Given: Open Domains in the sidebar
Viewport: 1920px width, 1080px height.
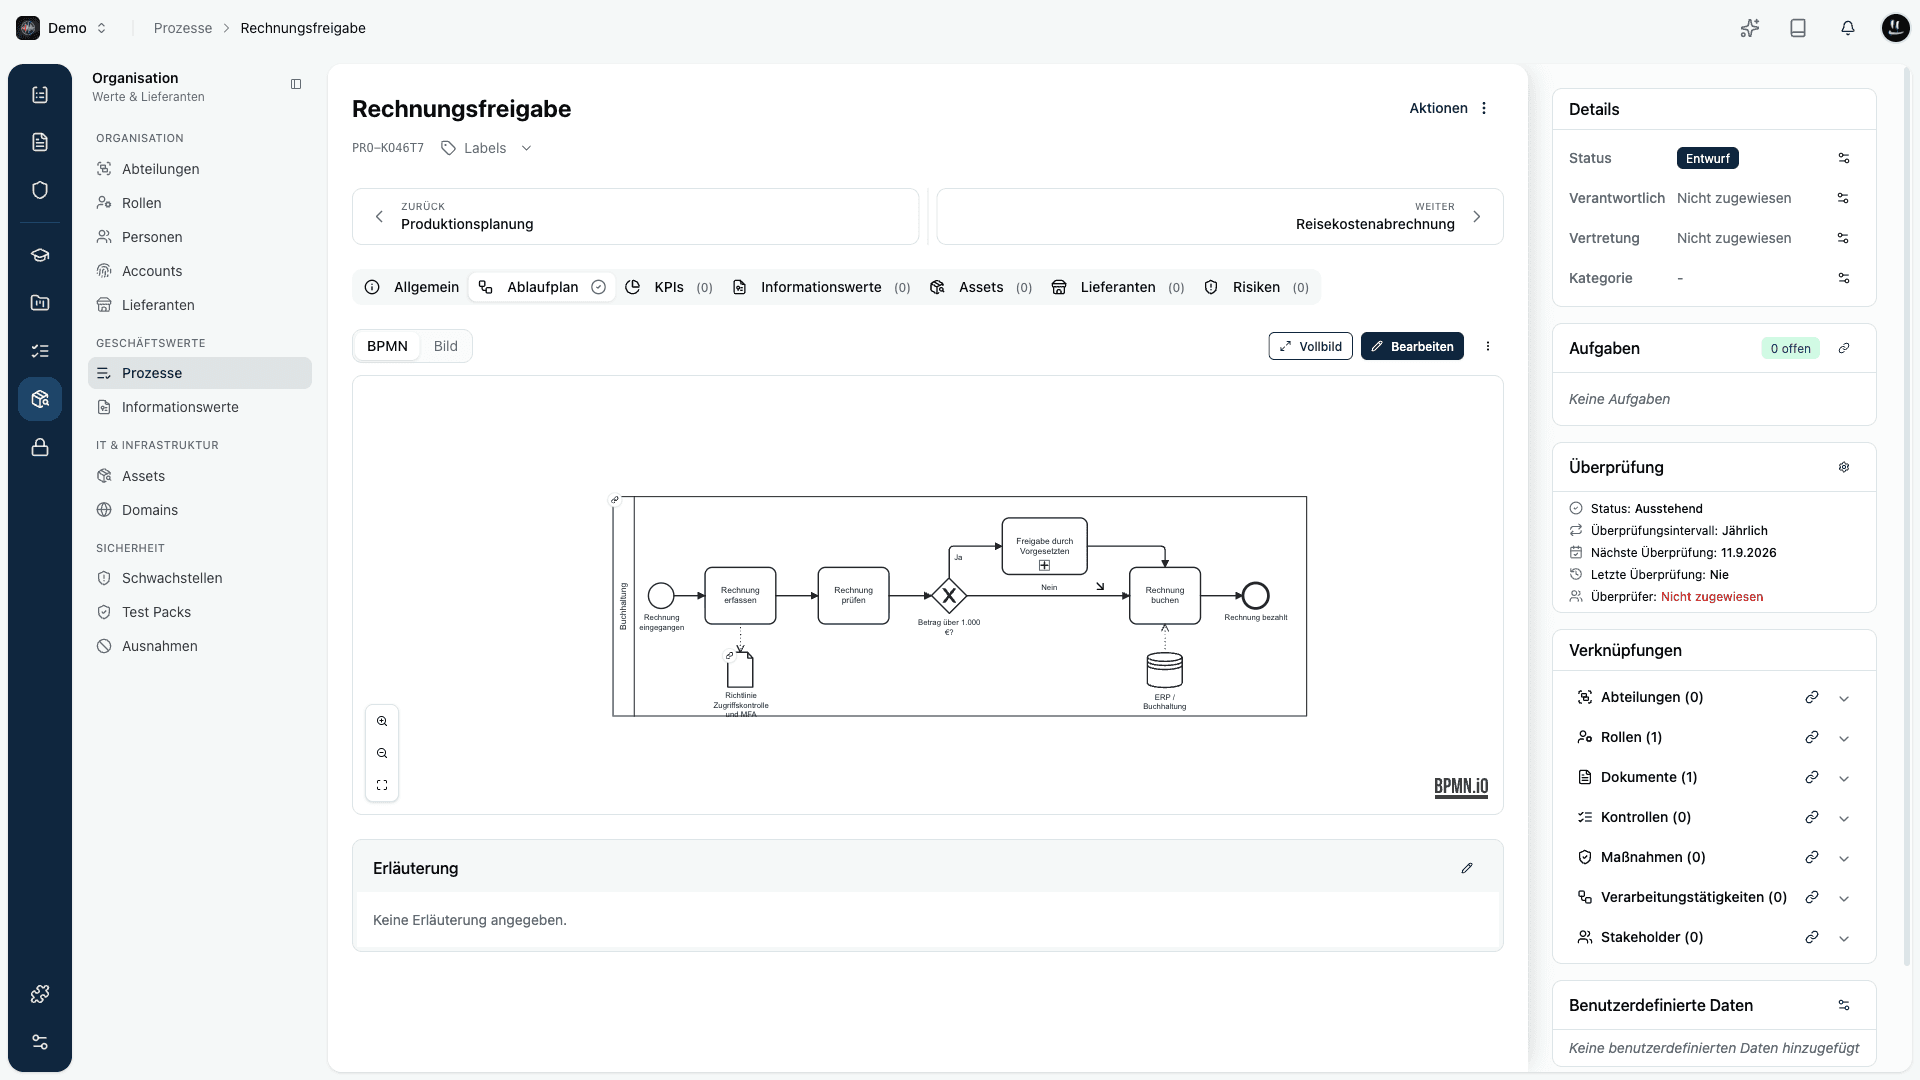Looking at the screenshot, I should [x=200, y=510].
